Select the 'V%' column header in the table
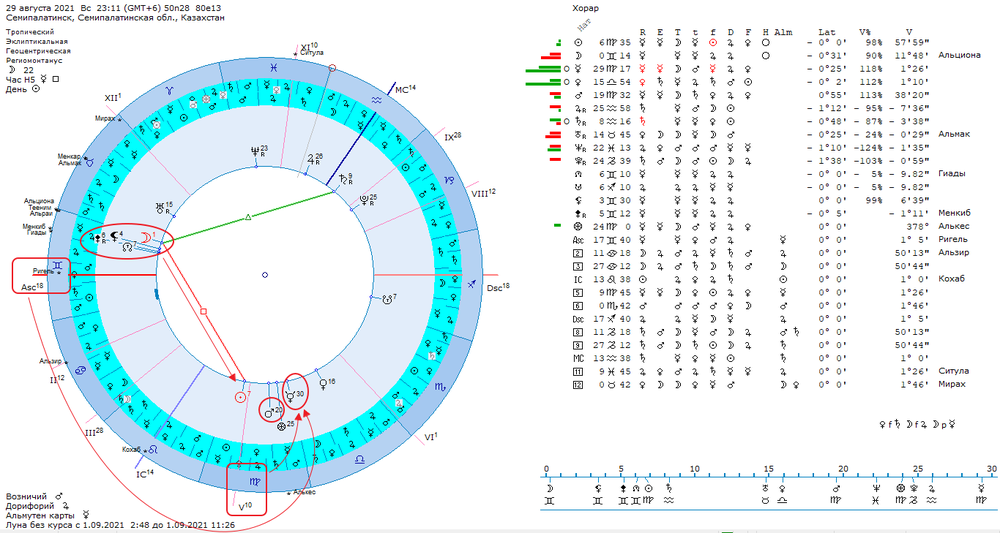Screen dimensions: 1000x533 865,32
